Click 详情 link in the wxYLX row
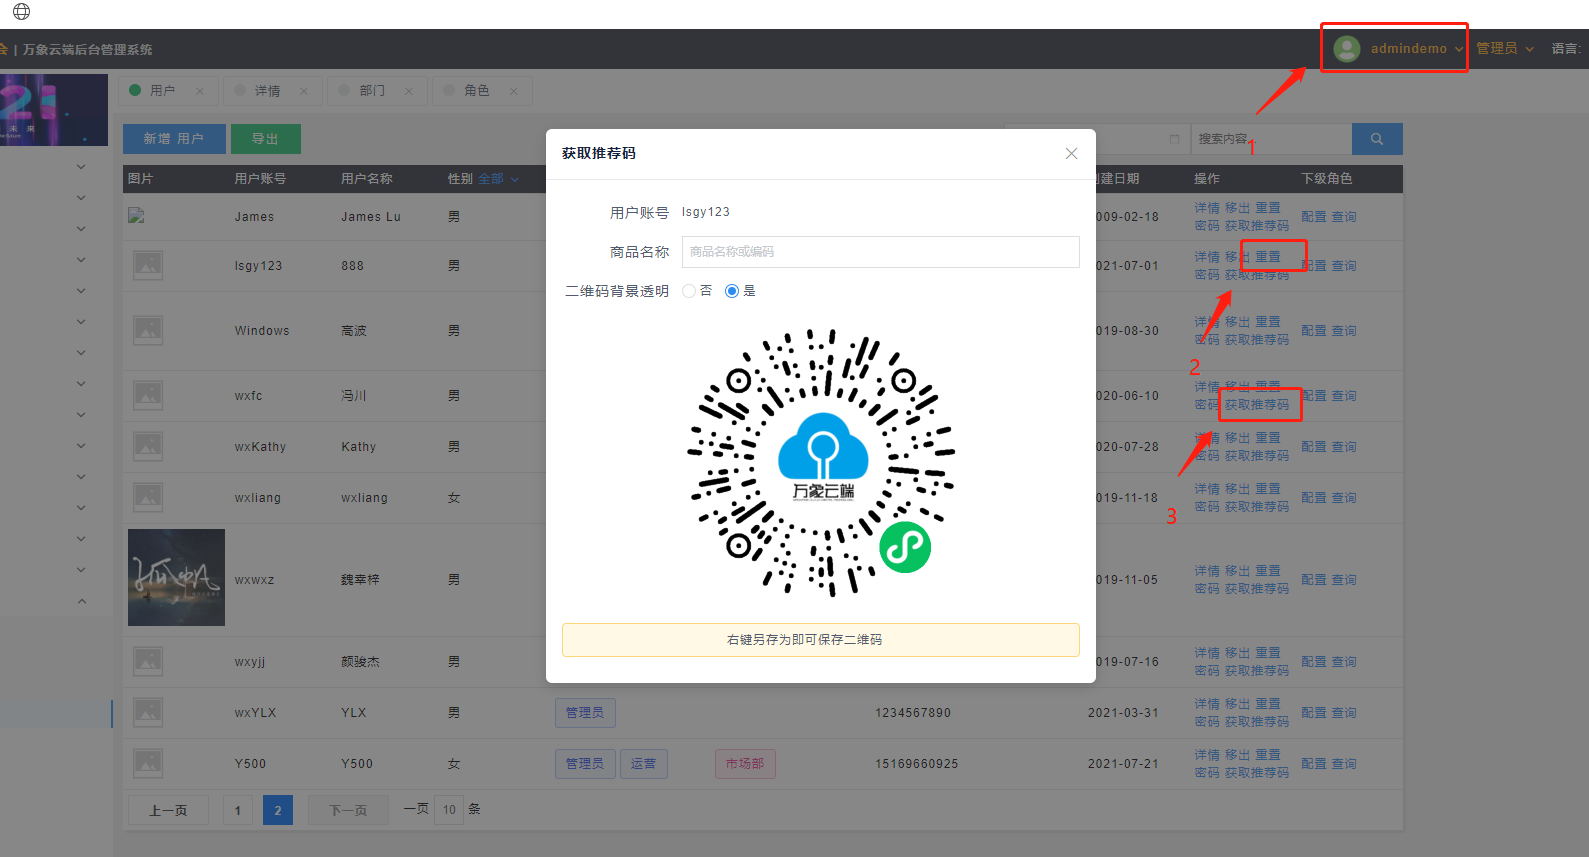 click(1207, 704)
